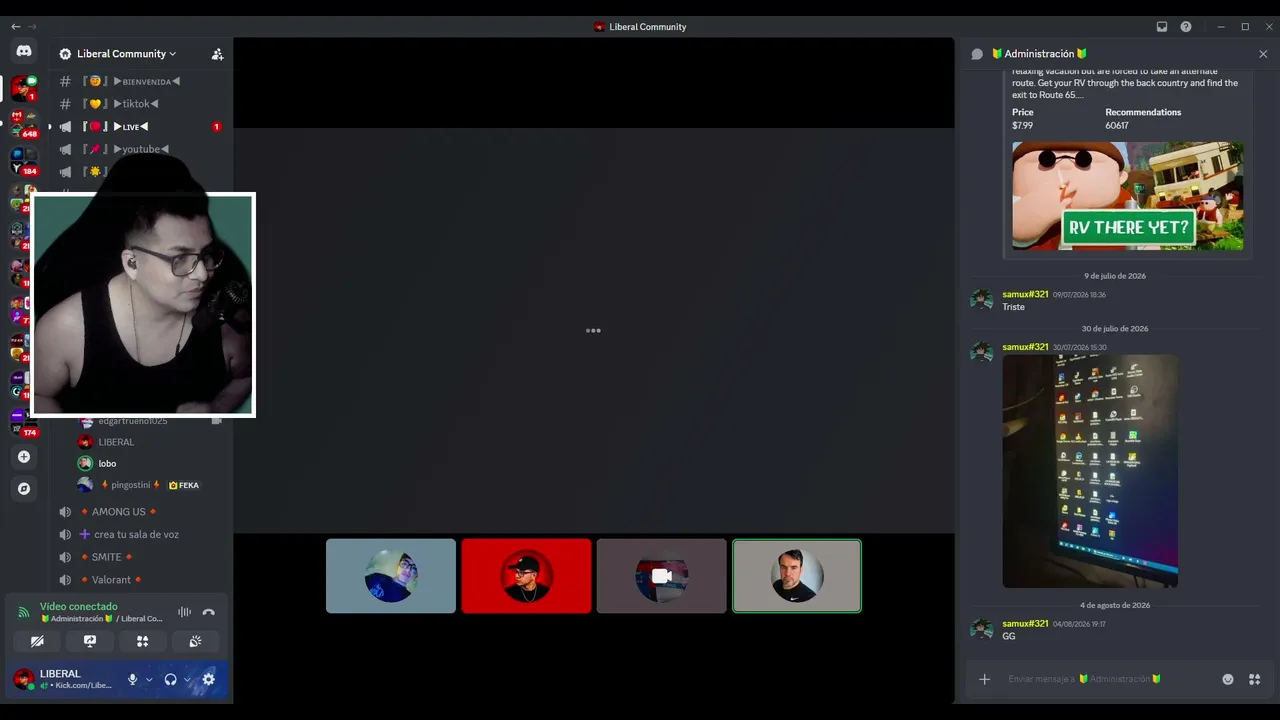This screenshot has height=720, width=1280.
Task: Open activities launcher in voice panel
Action: click(x=142, y=641)
